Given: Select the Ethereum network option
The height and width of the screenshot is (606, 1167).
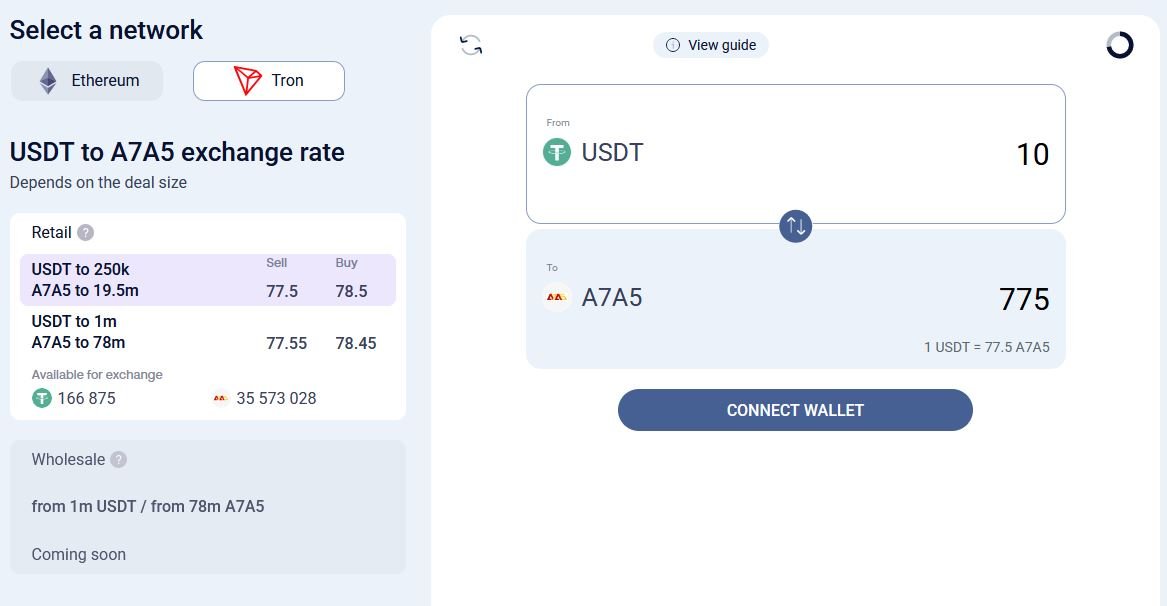Looking at the screenshot, I should pos(87,81).
